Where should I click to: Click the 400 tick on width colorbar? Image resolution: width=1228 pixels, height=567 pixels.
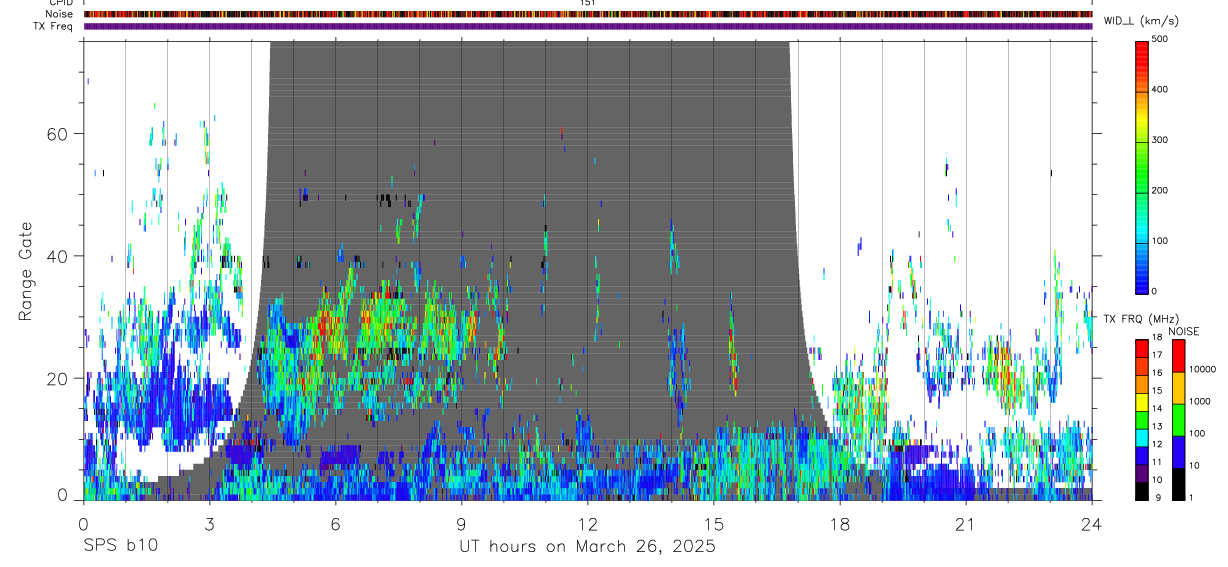tap(1161, 89)
